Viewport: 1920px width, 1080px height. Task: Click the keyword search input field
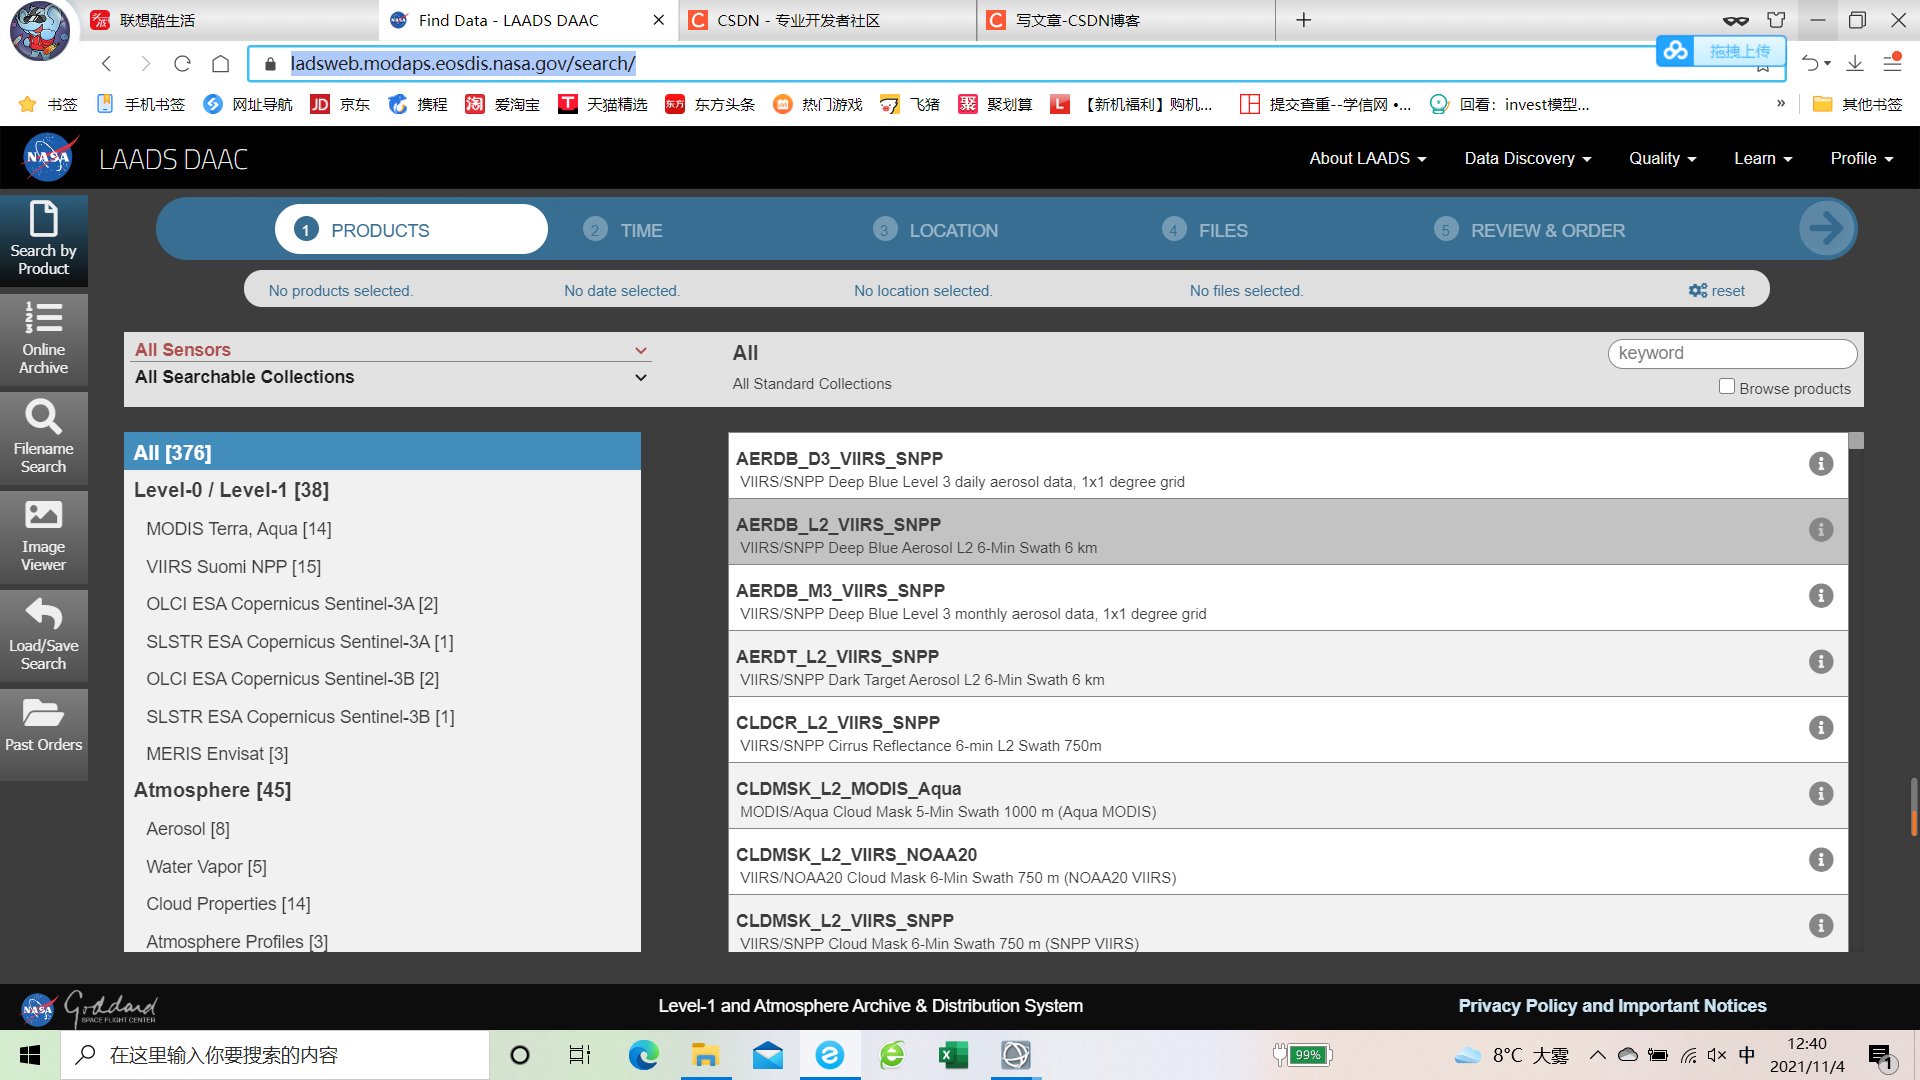pos(1732,353)
